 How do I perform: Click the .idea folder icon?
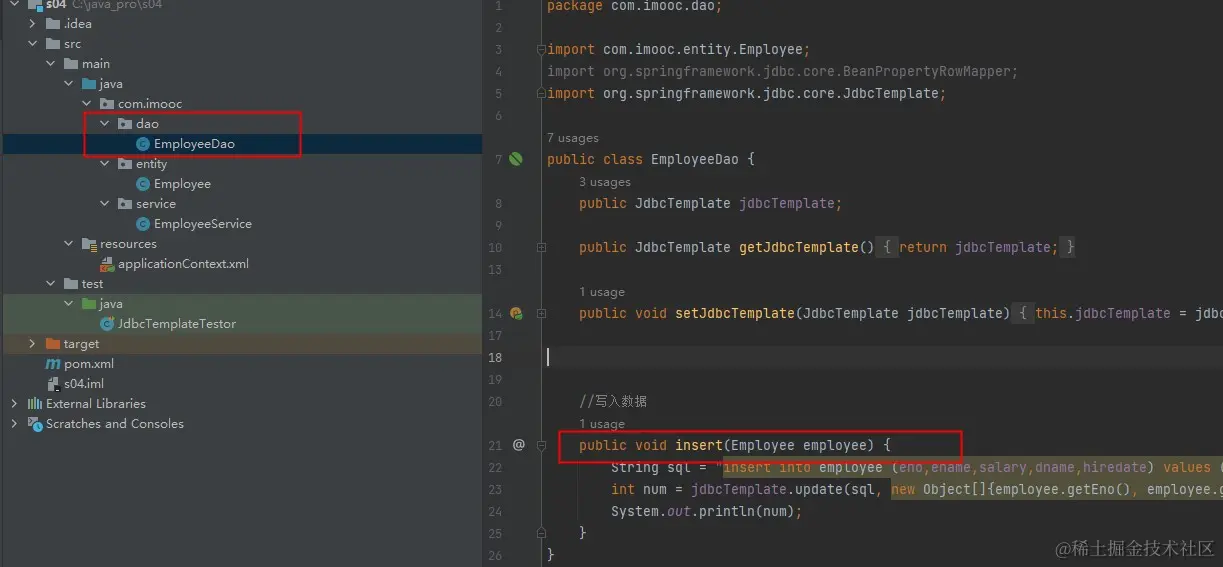click(53, 24)
